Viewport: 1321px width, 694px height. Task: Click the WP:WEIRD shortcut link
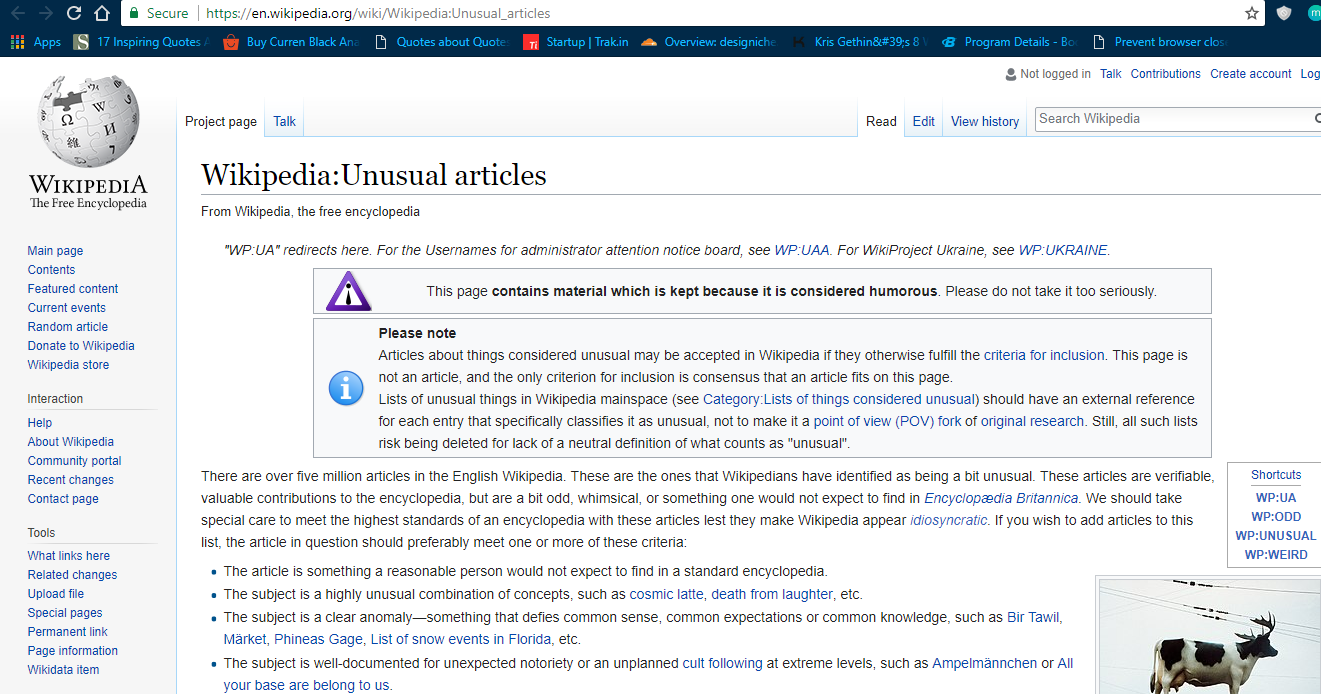coord(1276,555)
